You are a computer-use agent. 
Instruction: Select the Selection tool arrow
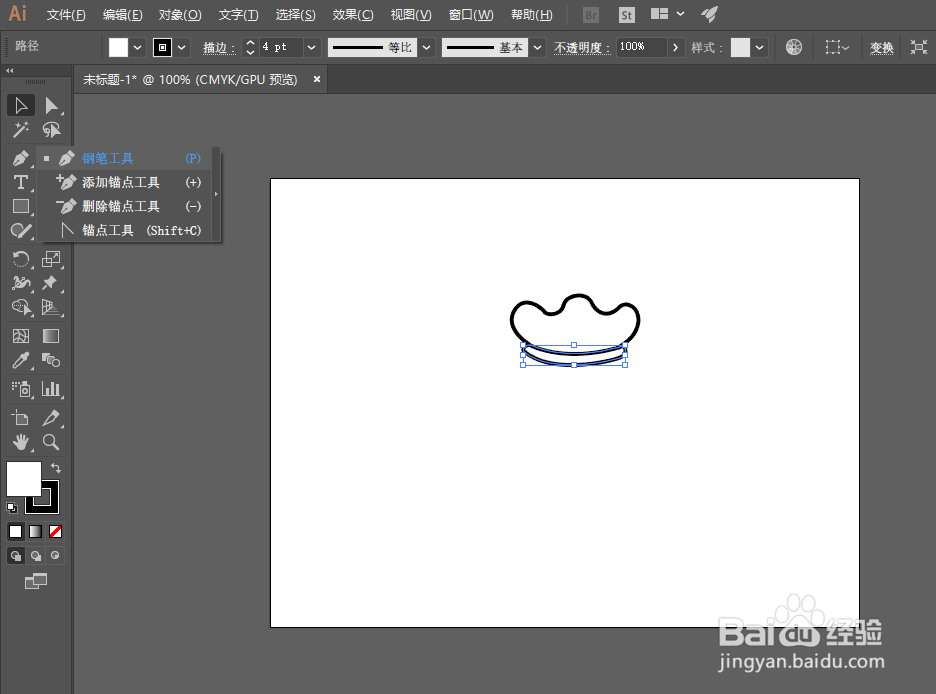point(21,106)
